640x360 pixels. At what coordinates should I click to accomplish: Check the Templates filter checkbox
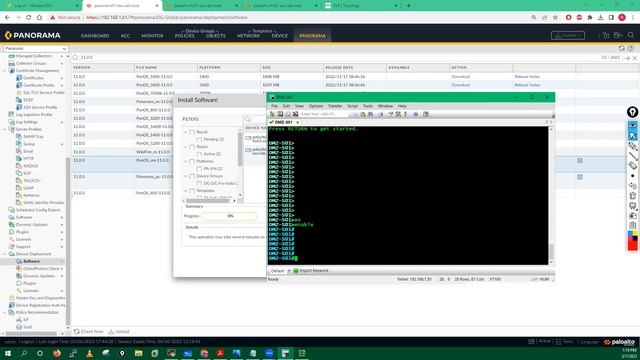(192, 191)
